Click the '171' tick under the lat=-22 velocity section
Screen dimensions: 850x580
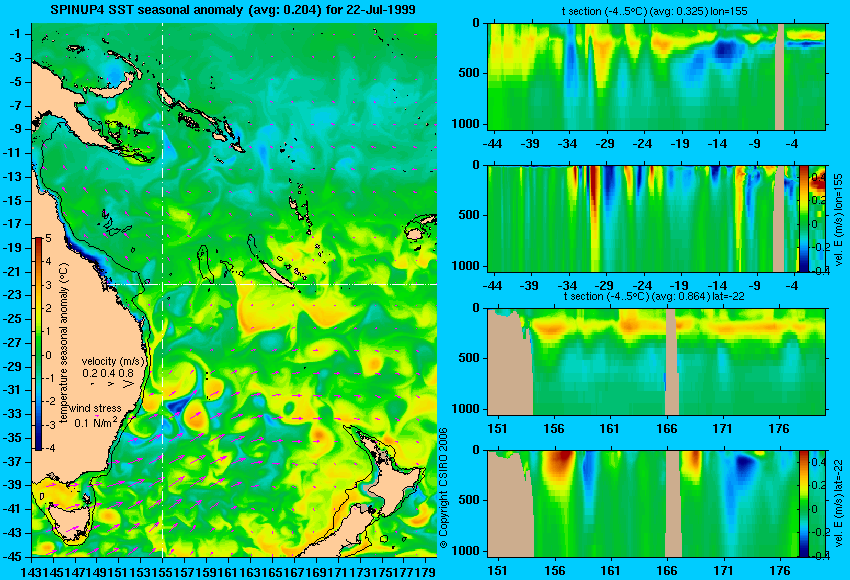pyautogui.click(x=723, y=571)
